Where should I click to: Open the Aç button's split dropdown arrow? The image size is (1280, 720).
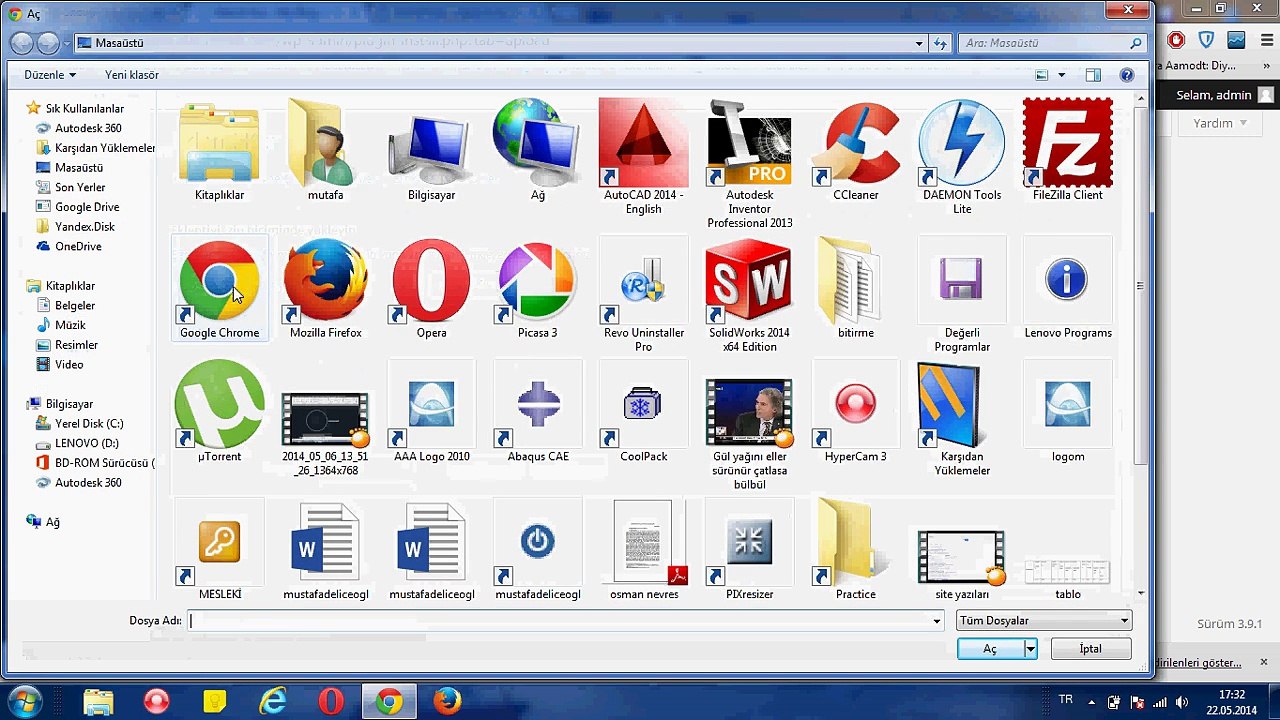point(1030,649)
